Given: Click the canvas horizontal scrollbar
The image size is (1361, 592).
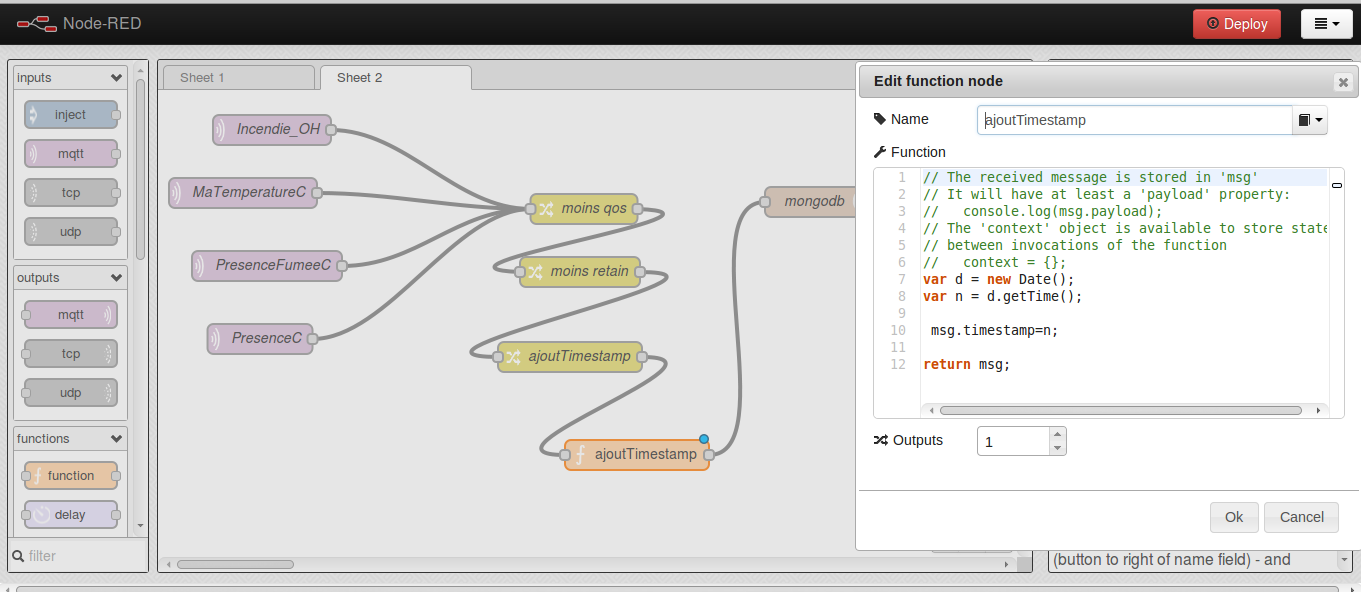Looking at the screenshot, I should [x=235, y=564].
